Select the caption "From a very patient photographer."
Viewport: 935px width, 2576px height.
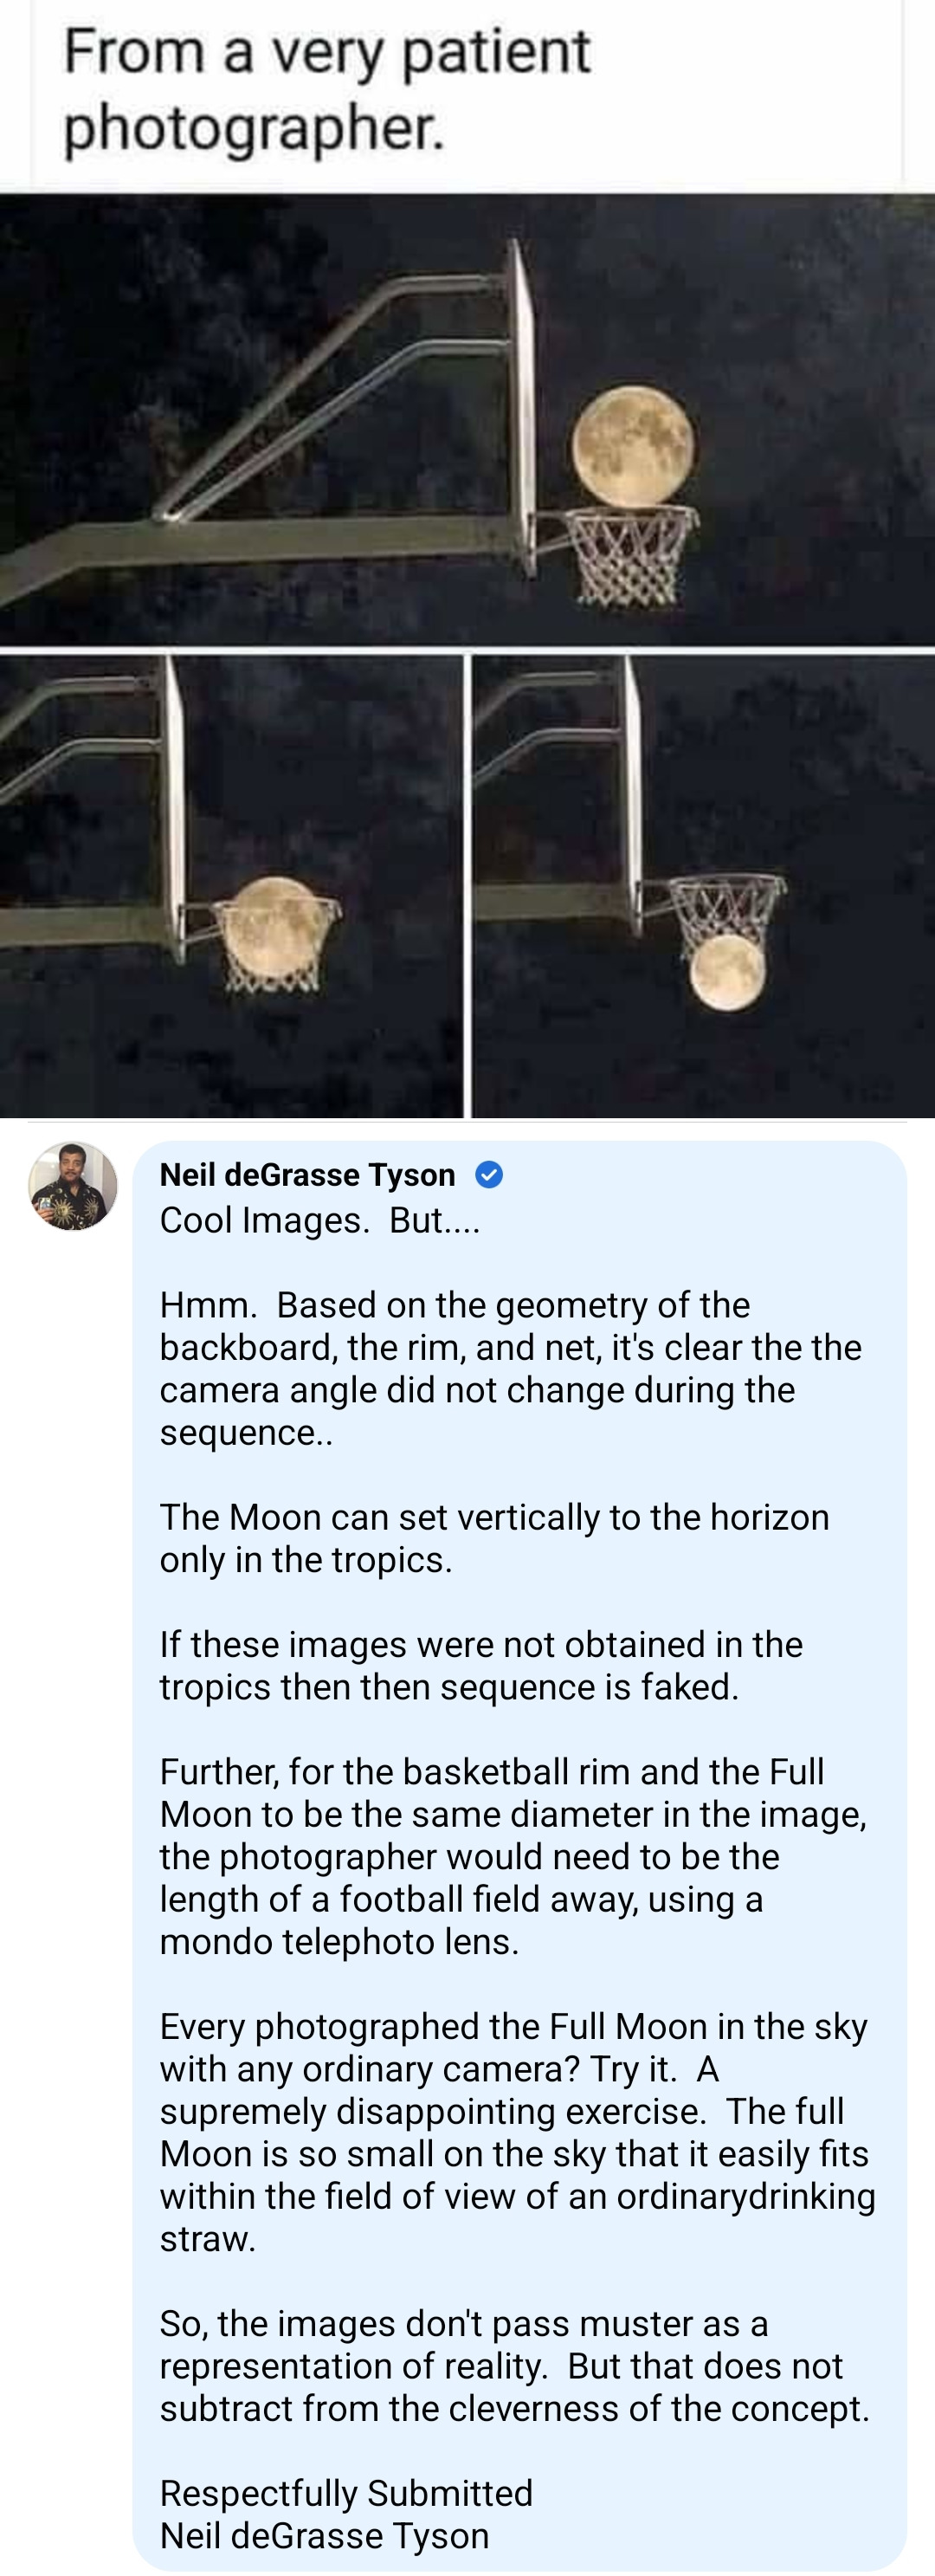(x=327, y=90)
